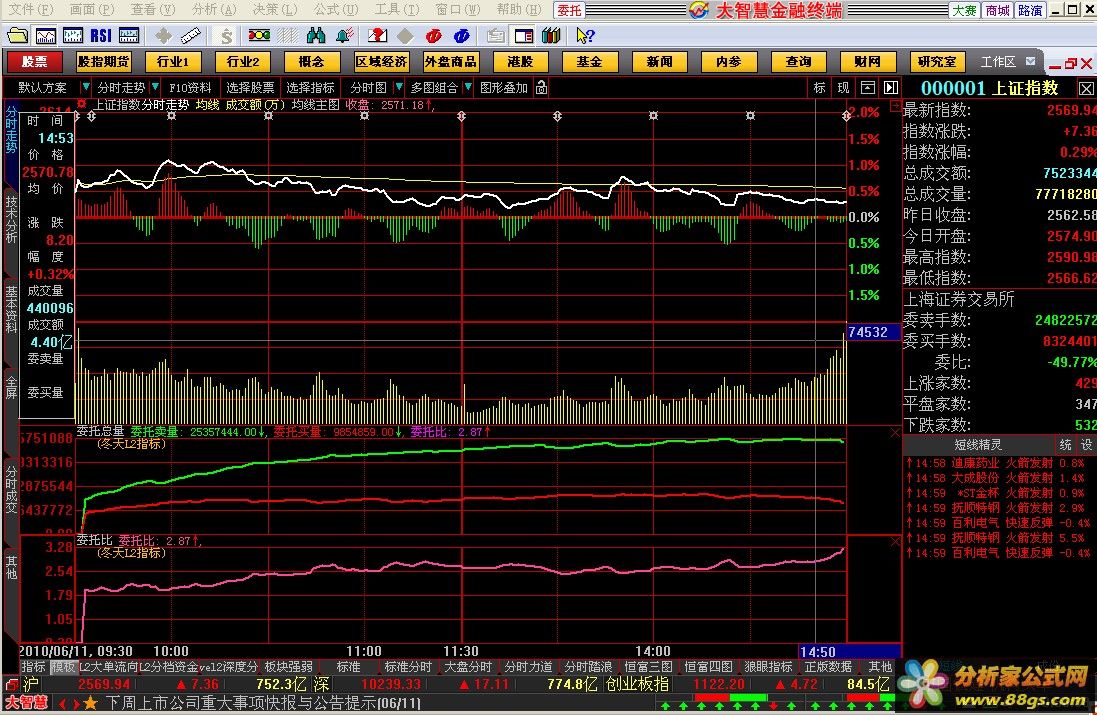Open the 基本资料 vertical side tab
The image size is (1097, 715).
tap(11, 309)
